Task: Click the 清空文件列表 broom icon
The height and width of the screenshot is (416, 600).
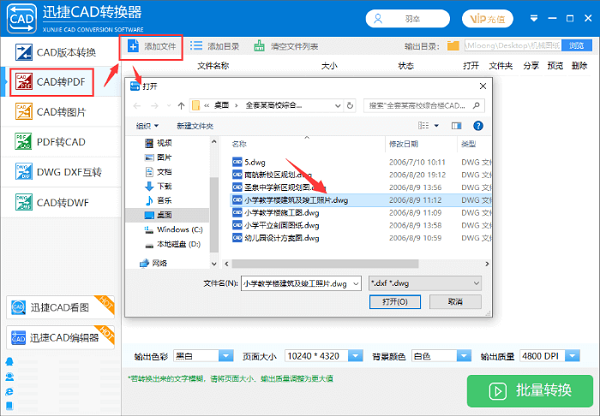Action: [x=259, y=46]
